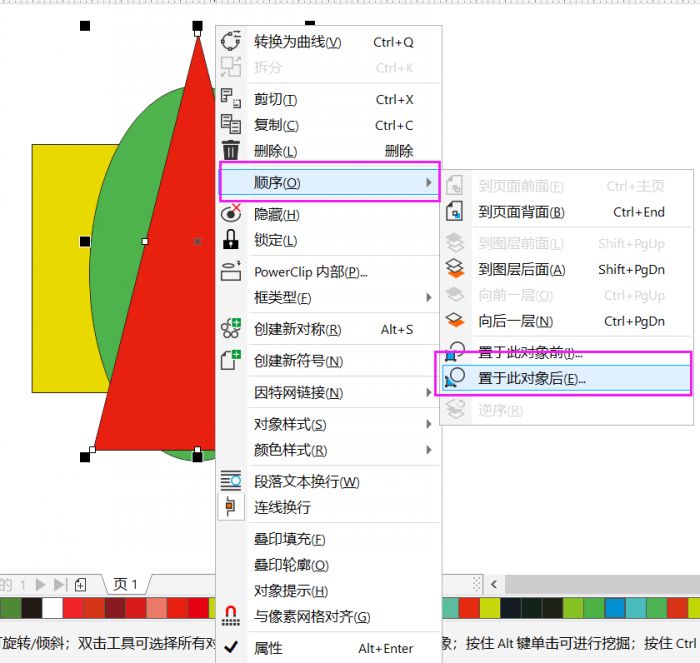Screen dimensions: 700x663
Task: Click the Cut scissors icon
Action: click(x=231, y=99)
